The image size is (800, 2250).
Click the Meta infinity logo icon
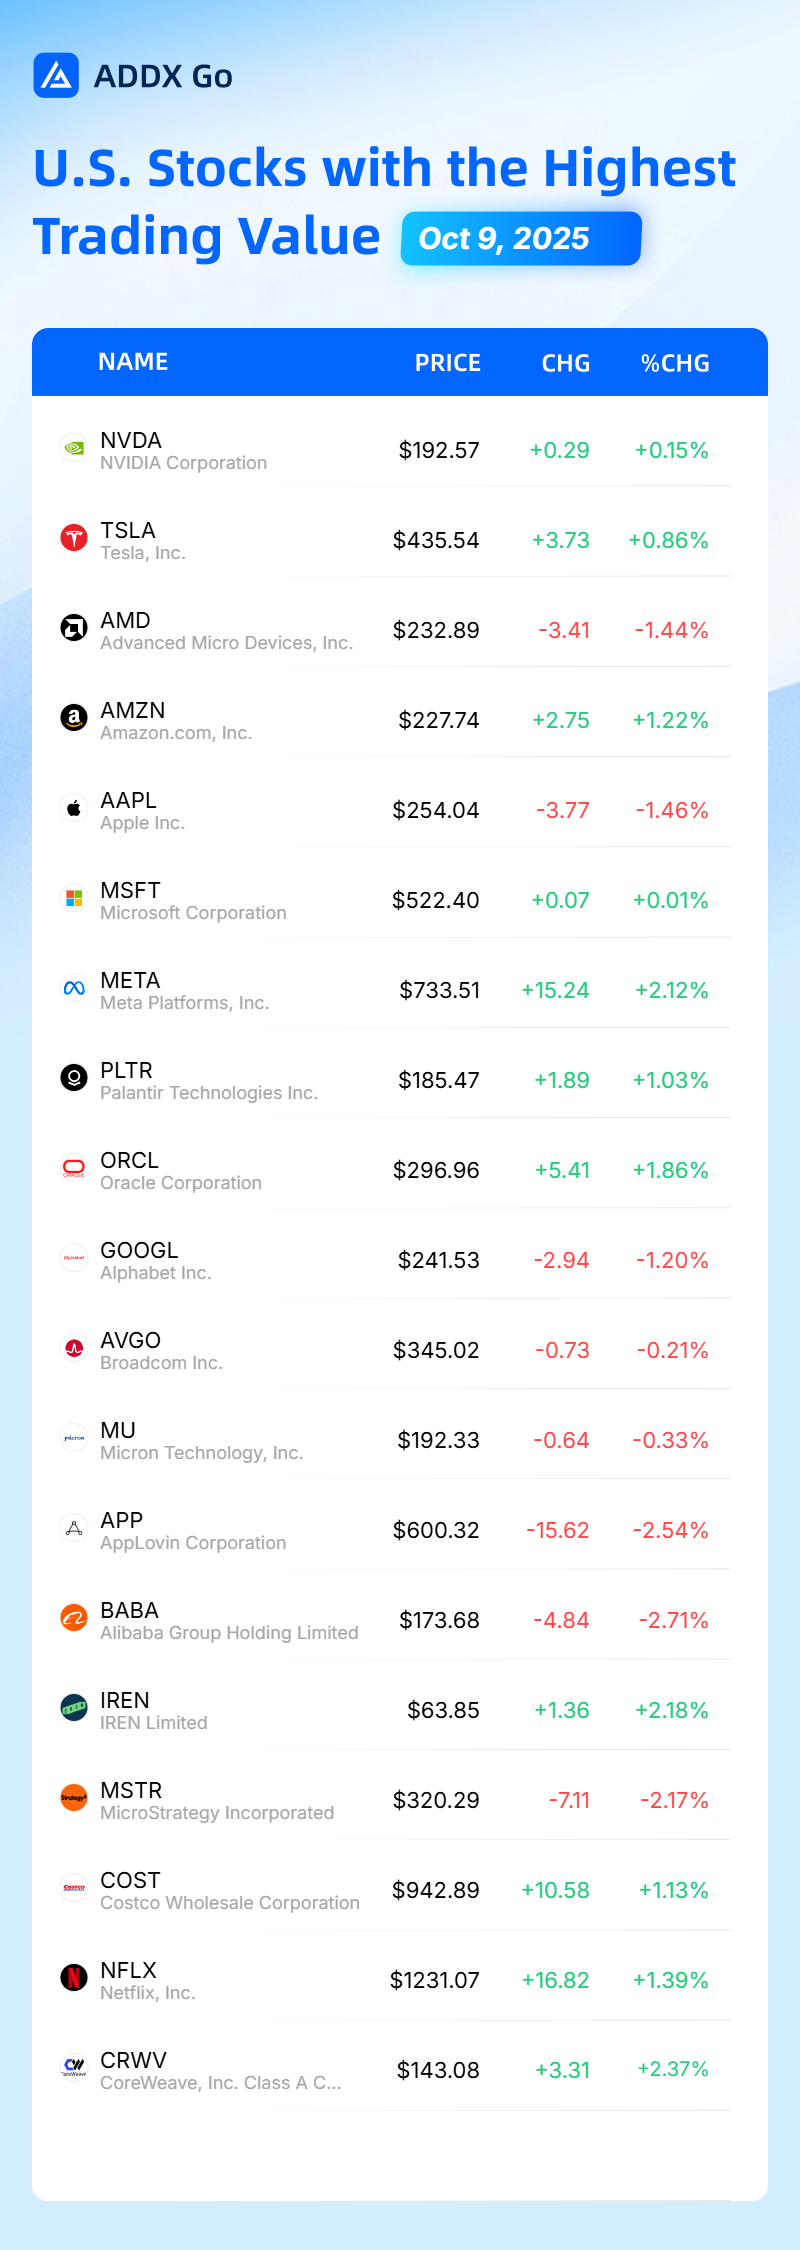74,988
